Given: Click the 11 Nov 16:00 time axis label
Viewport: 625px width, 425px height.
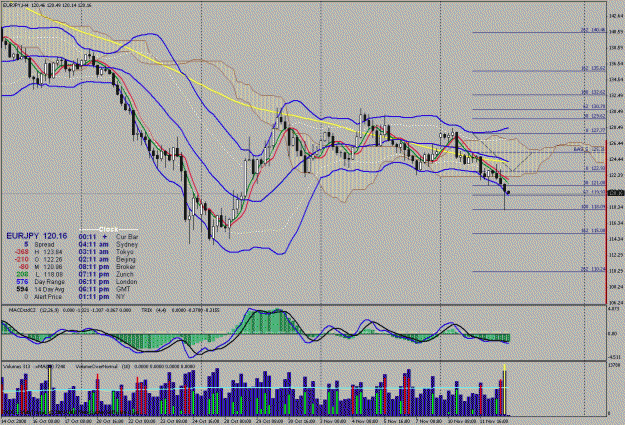Looking at the screenshot, I should coord(493,421).
